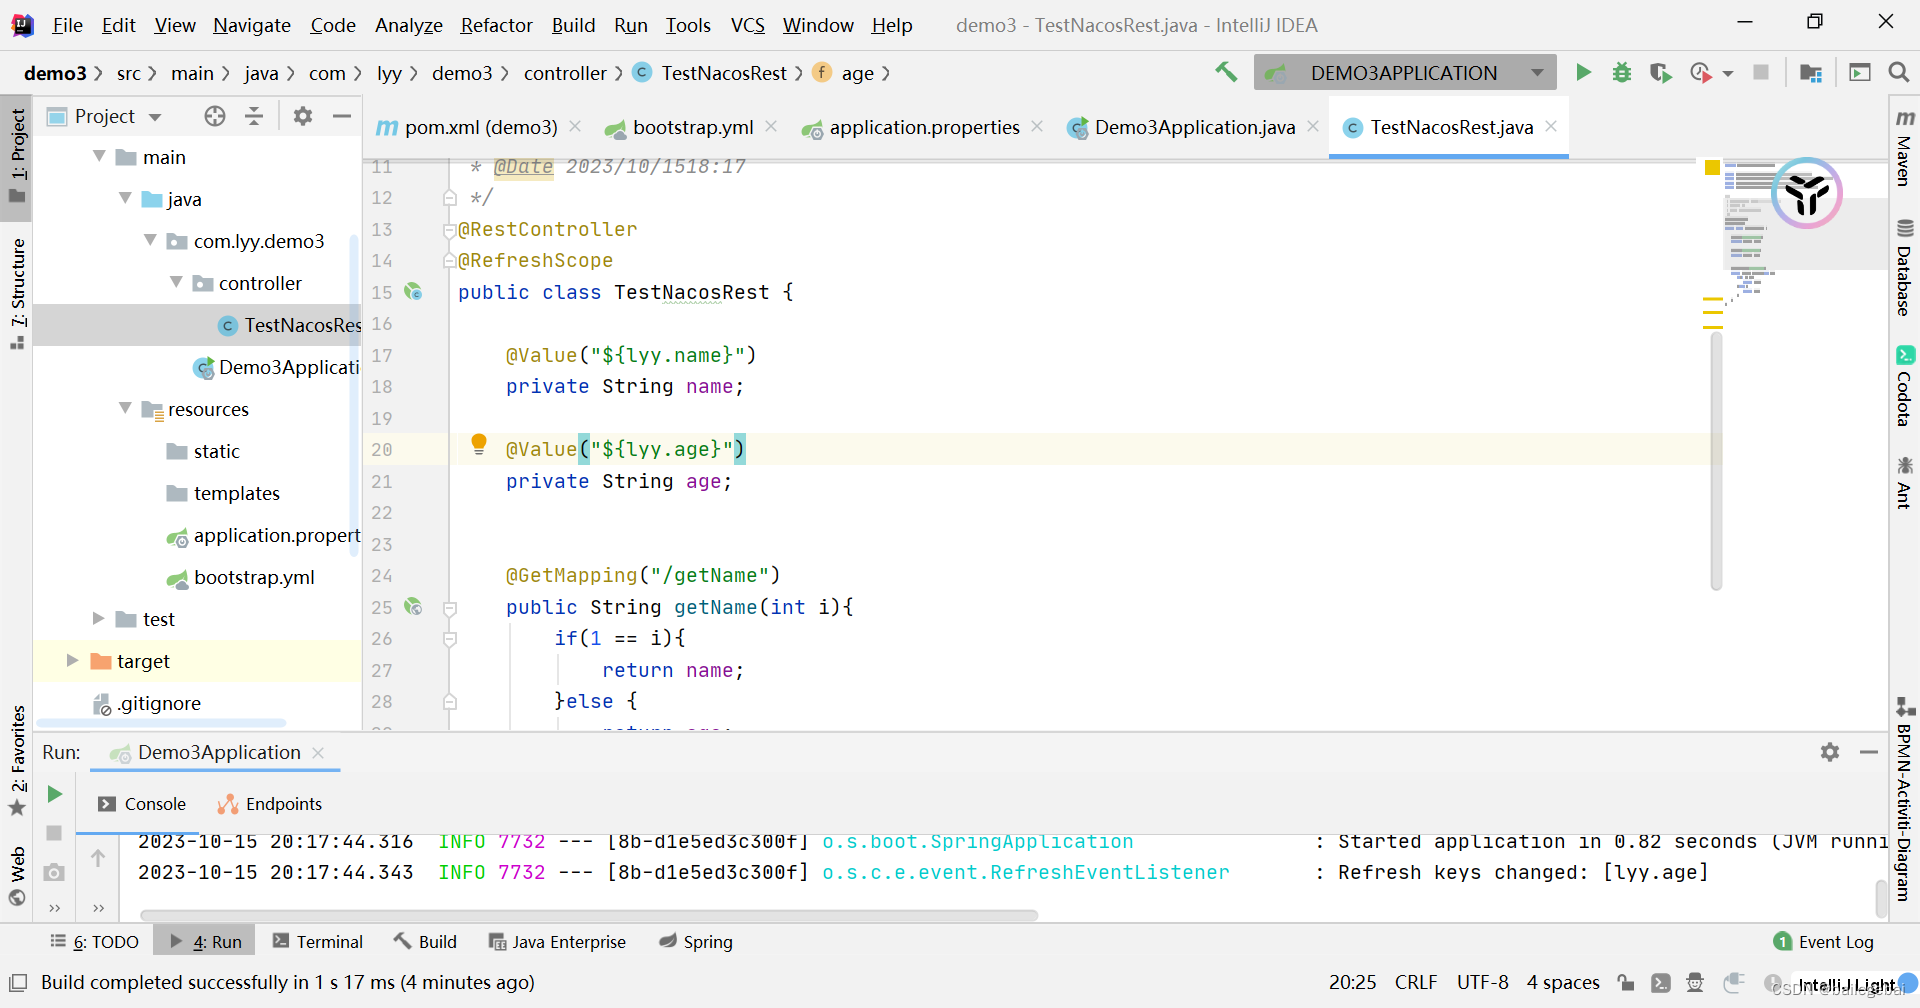Screen dimensions: 1920x1008
Task: Toggle the Codota side panel
Action: (1904, 386)
